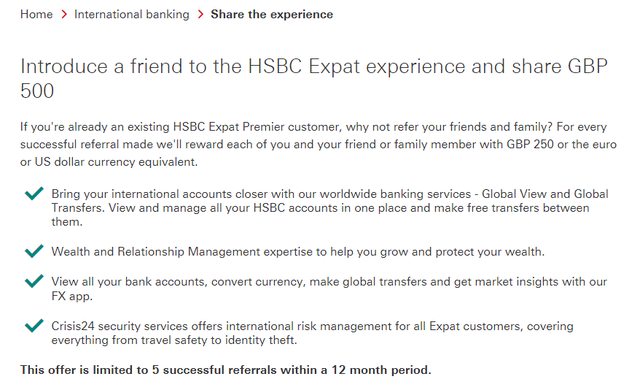Image resolution: width=640 pixels, height=390 pixels.
Task: Click the FX app bullet text
Action: [x=329, y=288]
